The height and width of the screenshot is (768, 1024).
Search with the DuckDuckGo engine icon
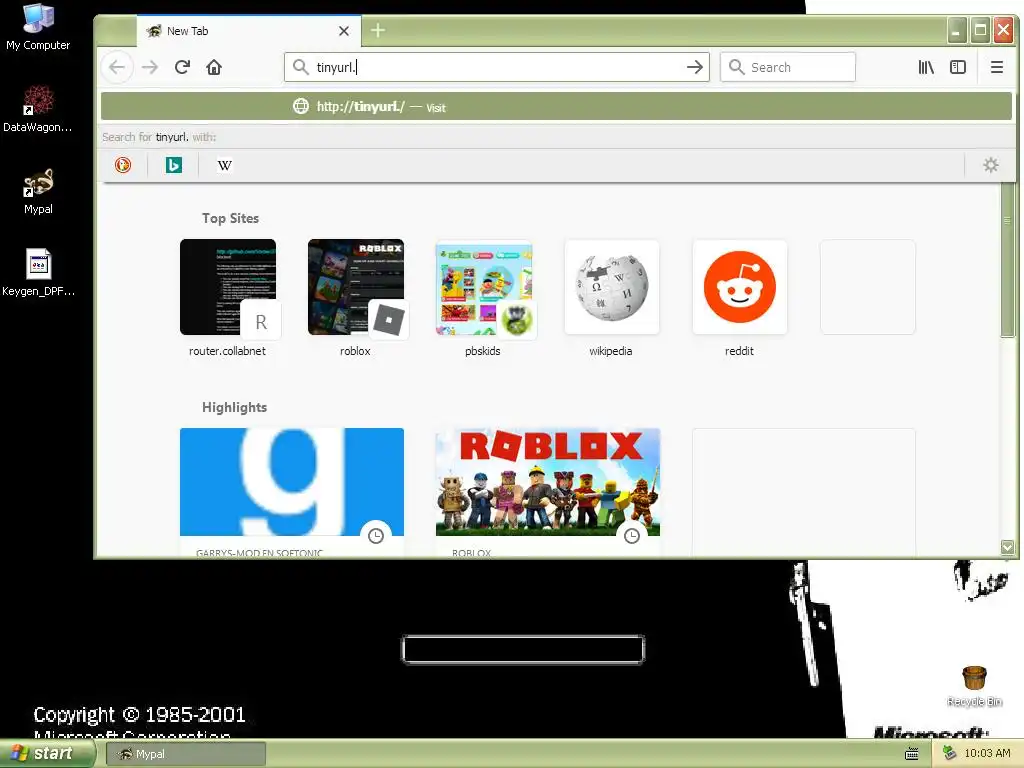point(123,165)
